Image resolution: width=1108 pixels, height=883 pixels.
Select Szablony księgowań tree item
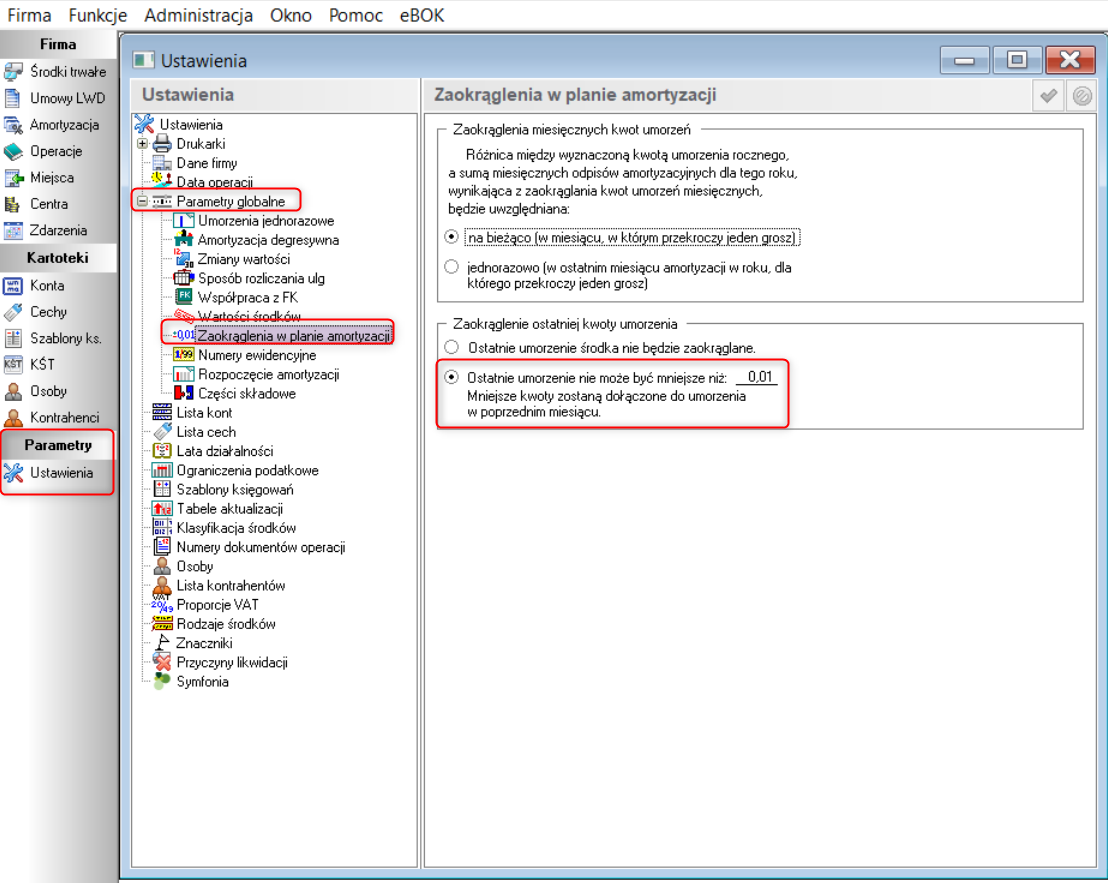tap(235, 490)
